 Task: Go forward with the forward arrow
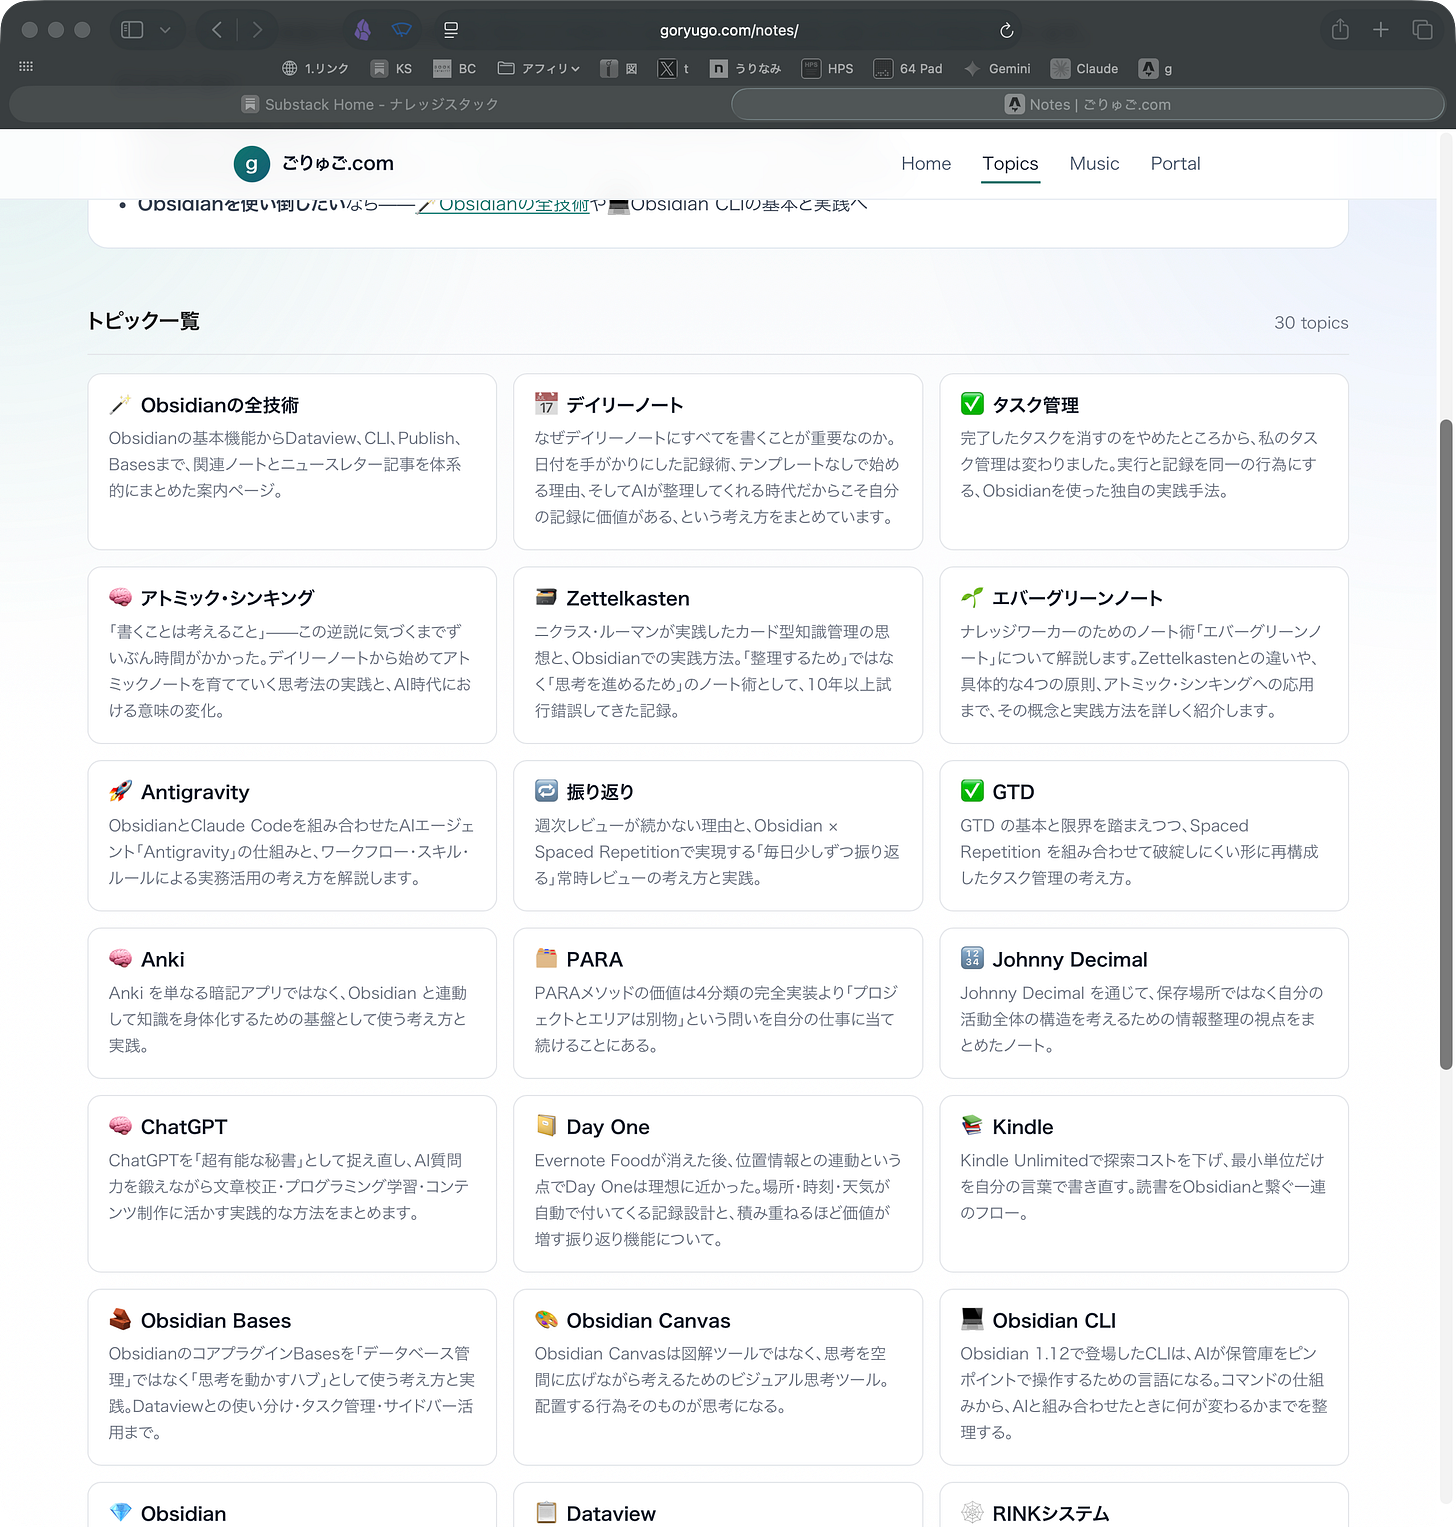click(257, 30)
